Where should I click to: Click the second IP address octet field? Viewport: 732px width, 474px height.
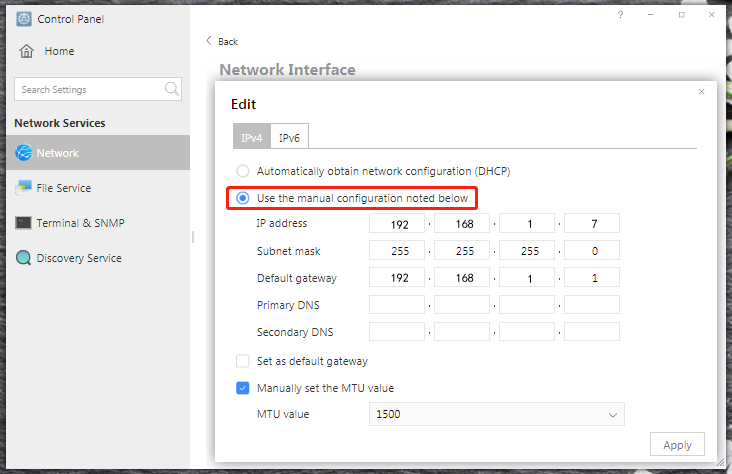coord(462,223)
